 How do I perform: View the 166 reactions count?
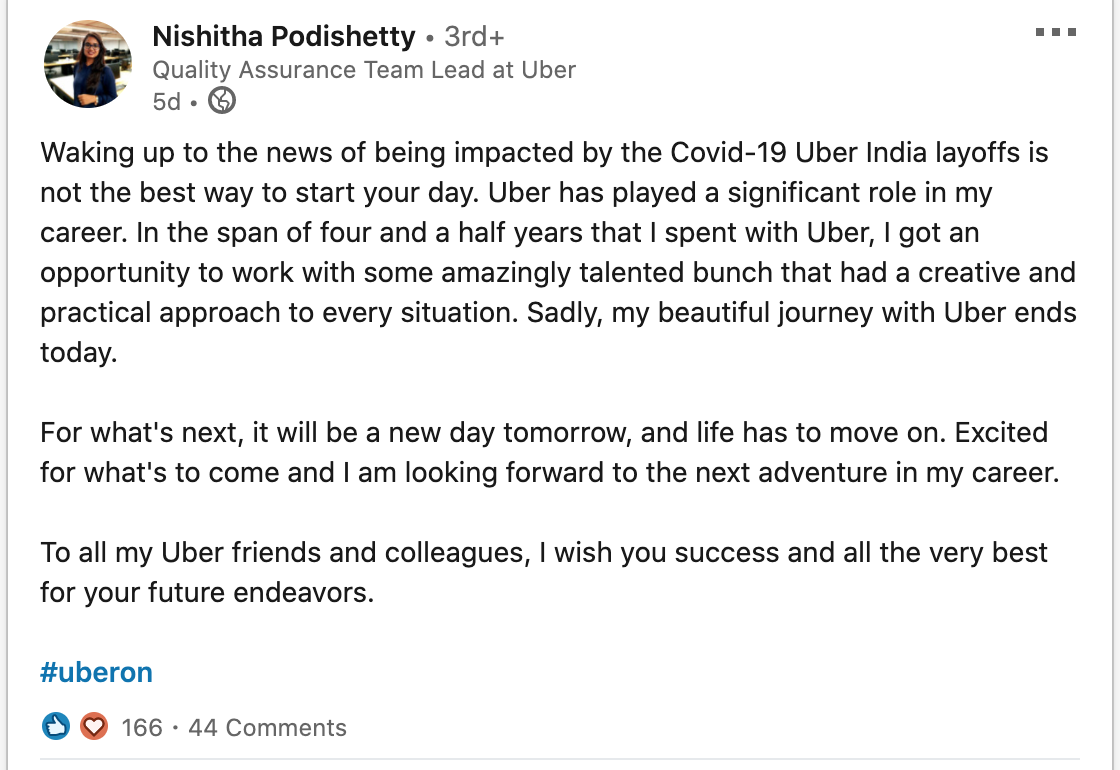pos(141,727)
